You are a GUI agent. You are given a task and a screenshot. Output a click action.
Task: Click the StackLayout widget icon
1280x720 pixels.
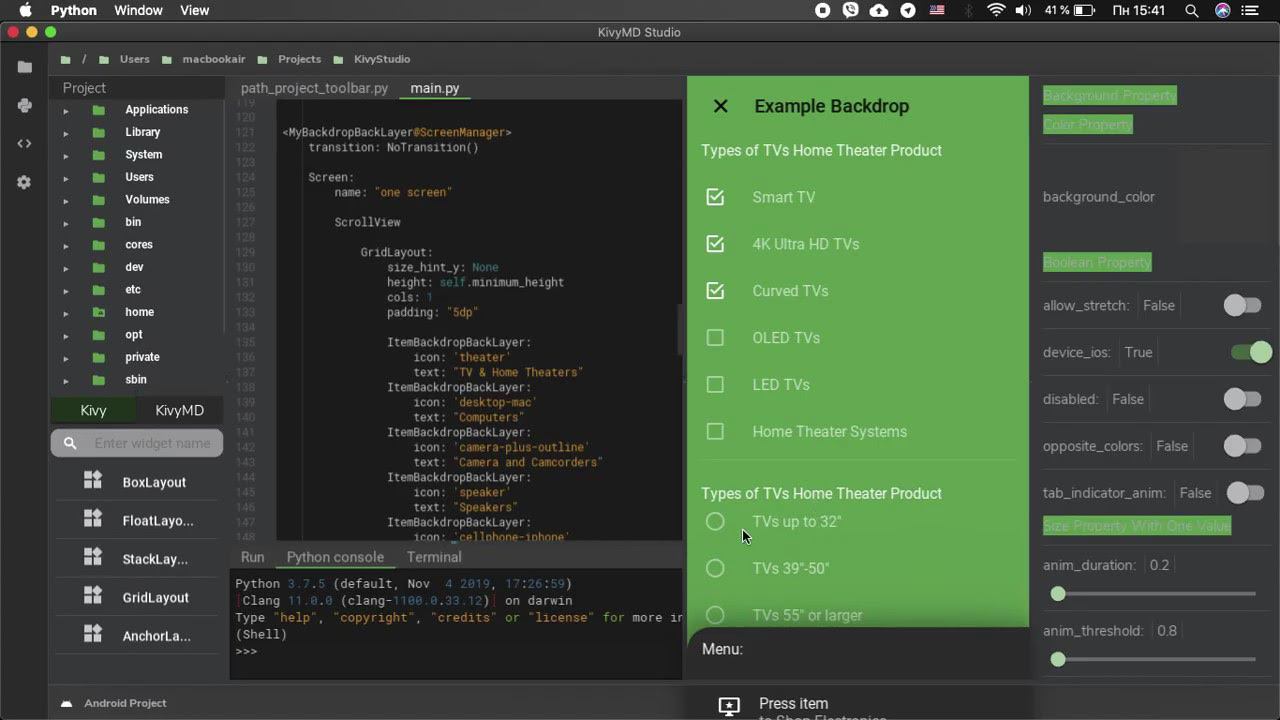point(93,558)
